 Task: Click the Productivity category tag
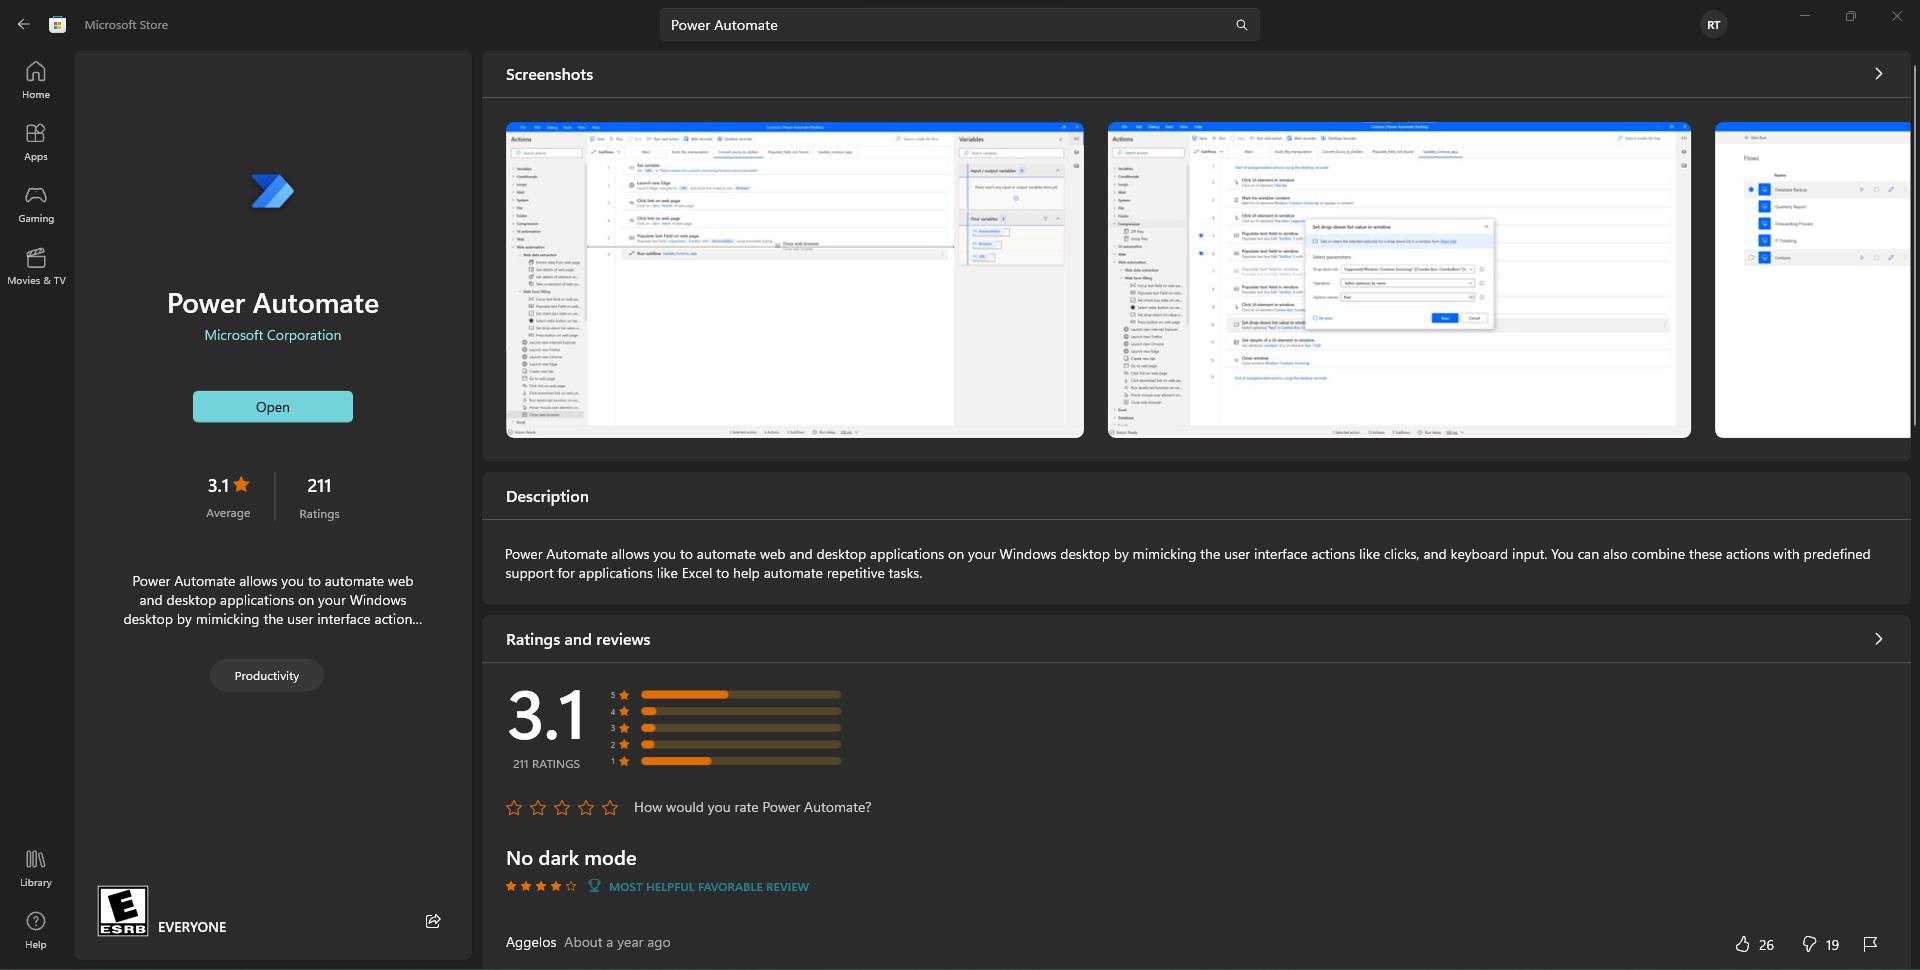point(267,676)
